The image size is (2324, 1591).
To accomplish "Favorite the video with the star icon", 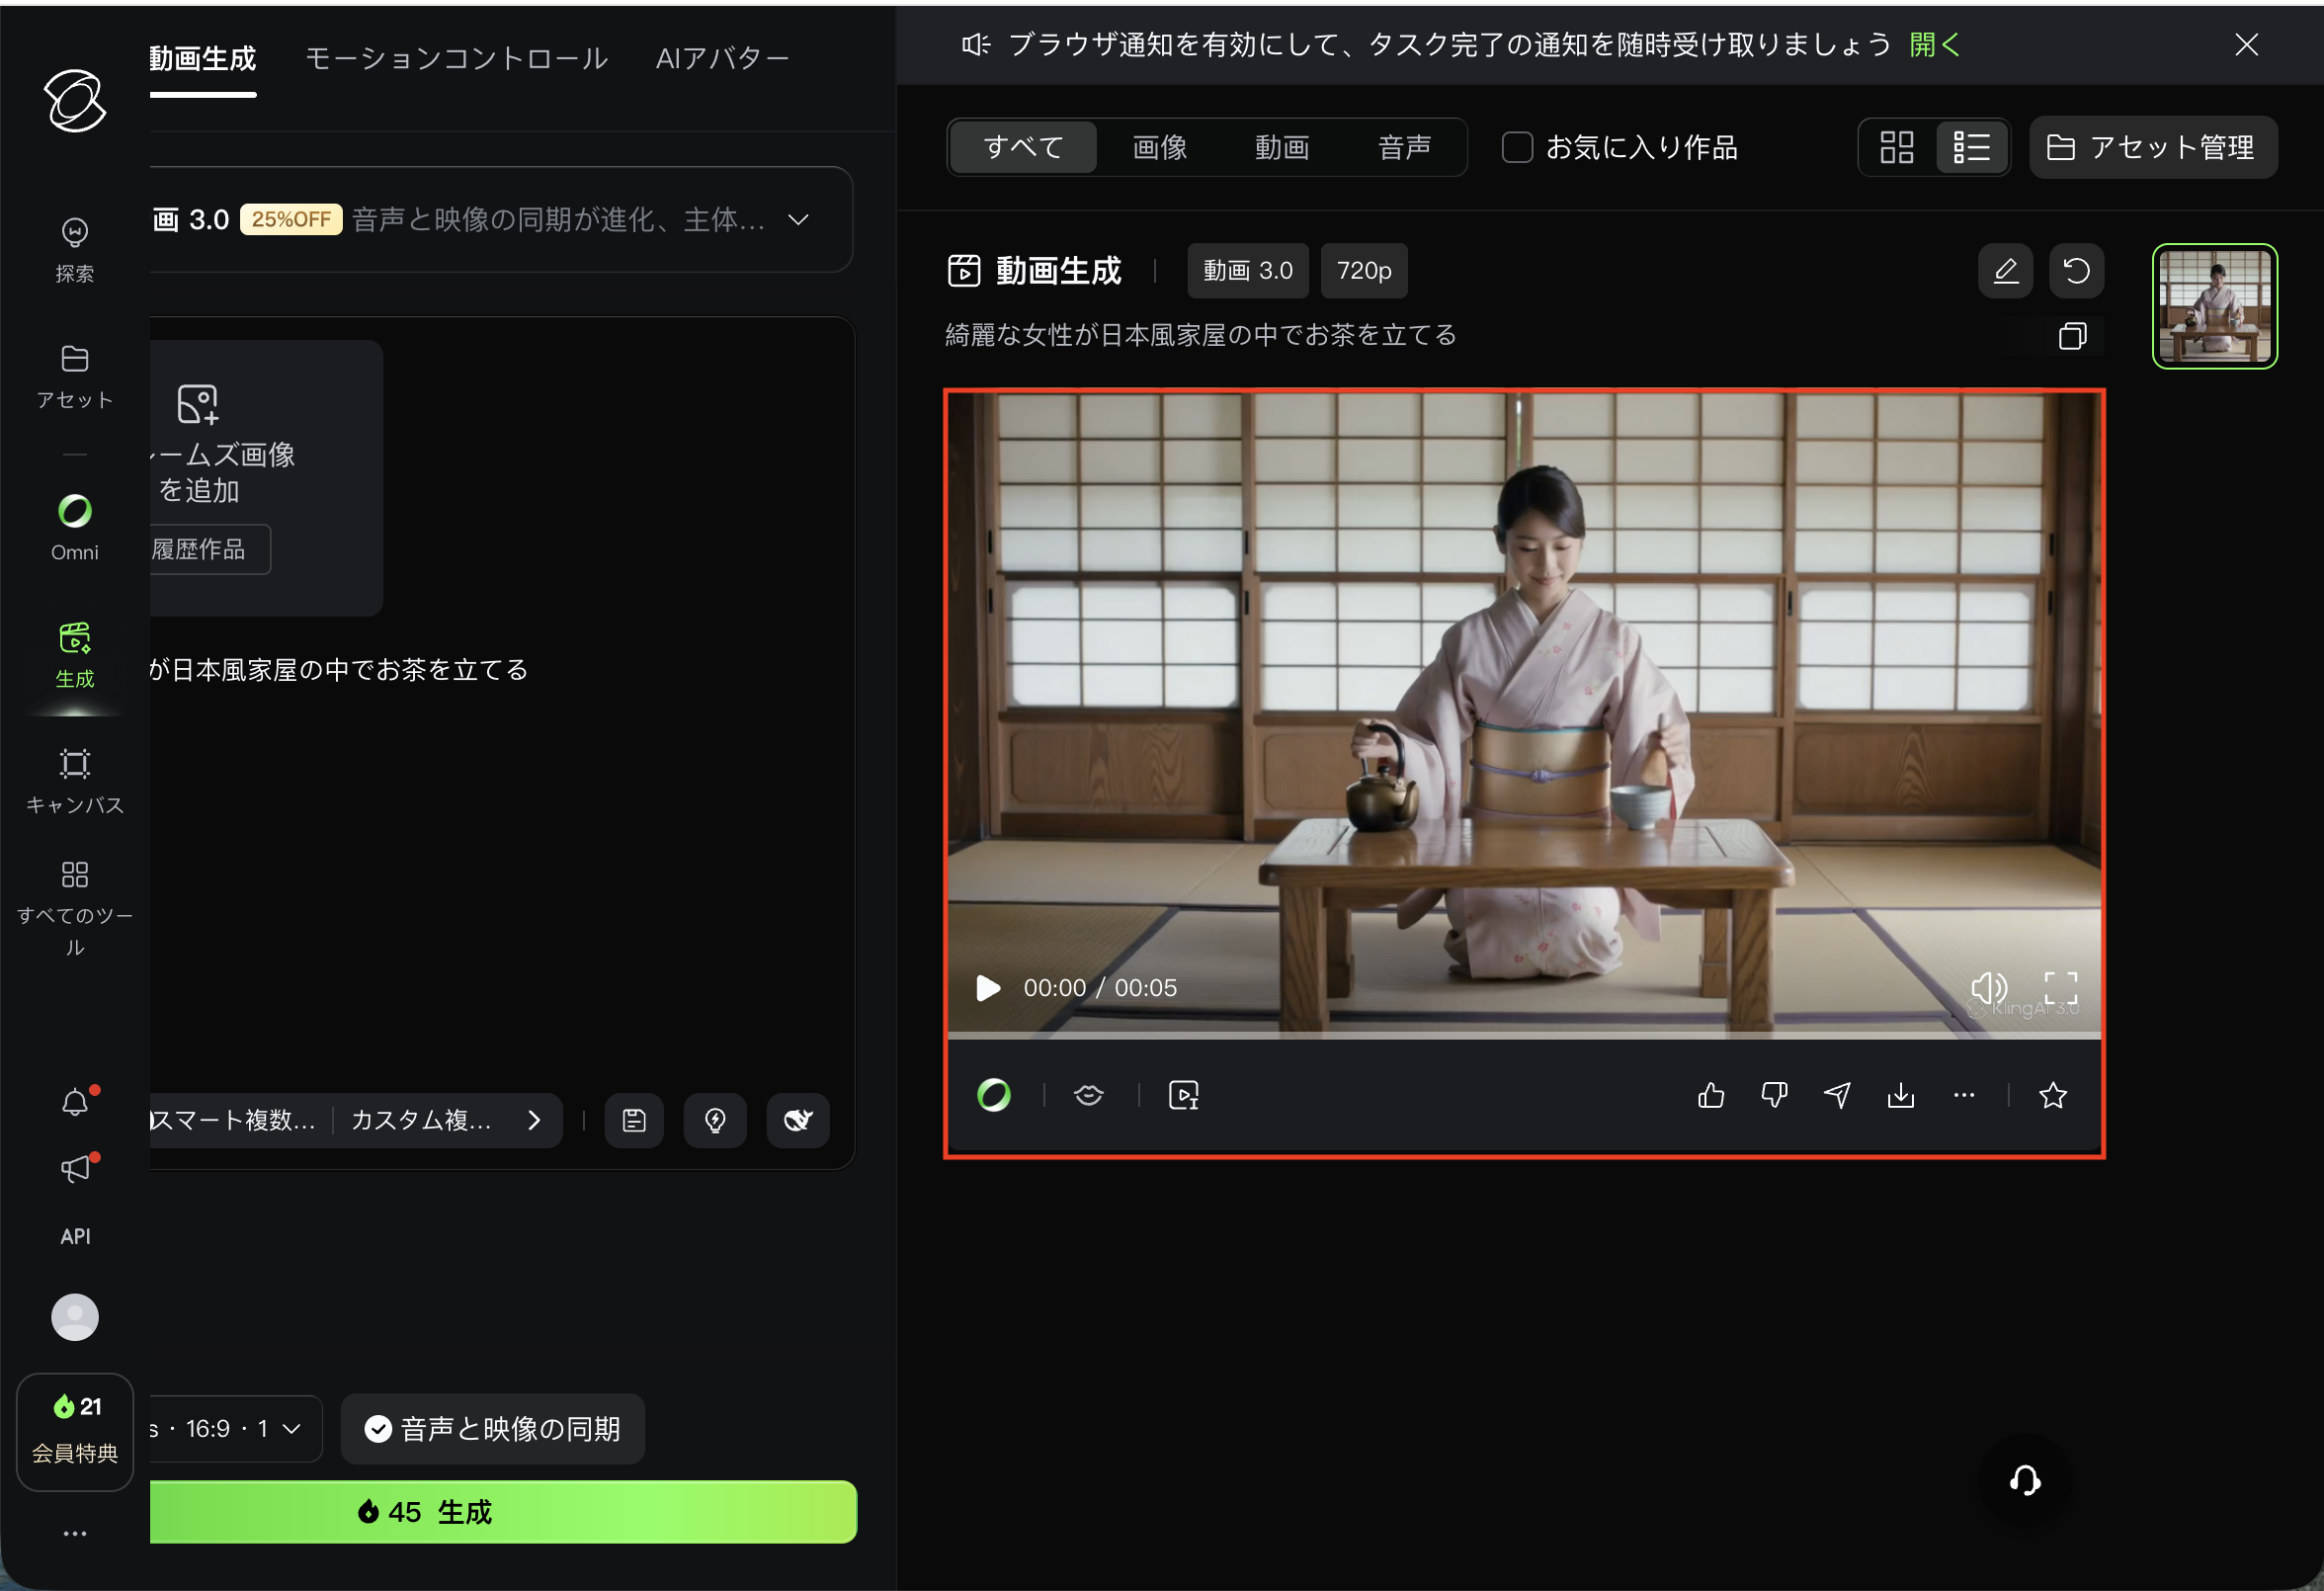I will pos(2053,1096).
